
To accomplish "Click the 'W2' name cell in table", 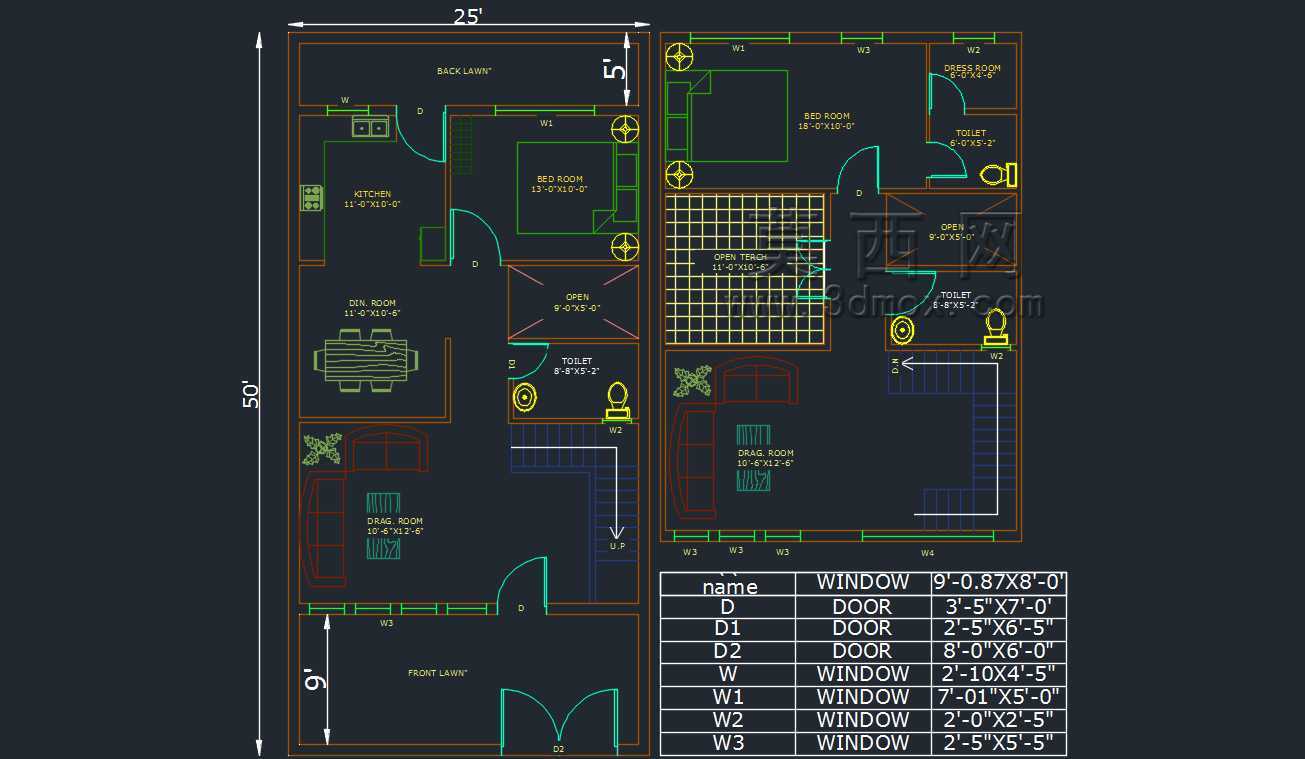I will 728,720.
